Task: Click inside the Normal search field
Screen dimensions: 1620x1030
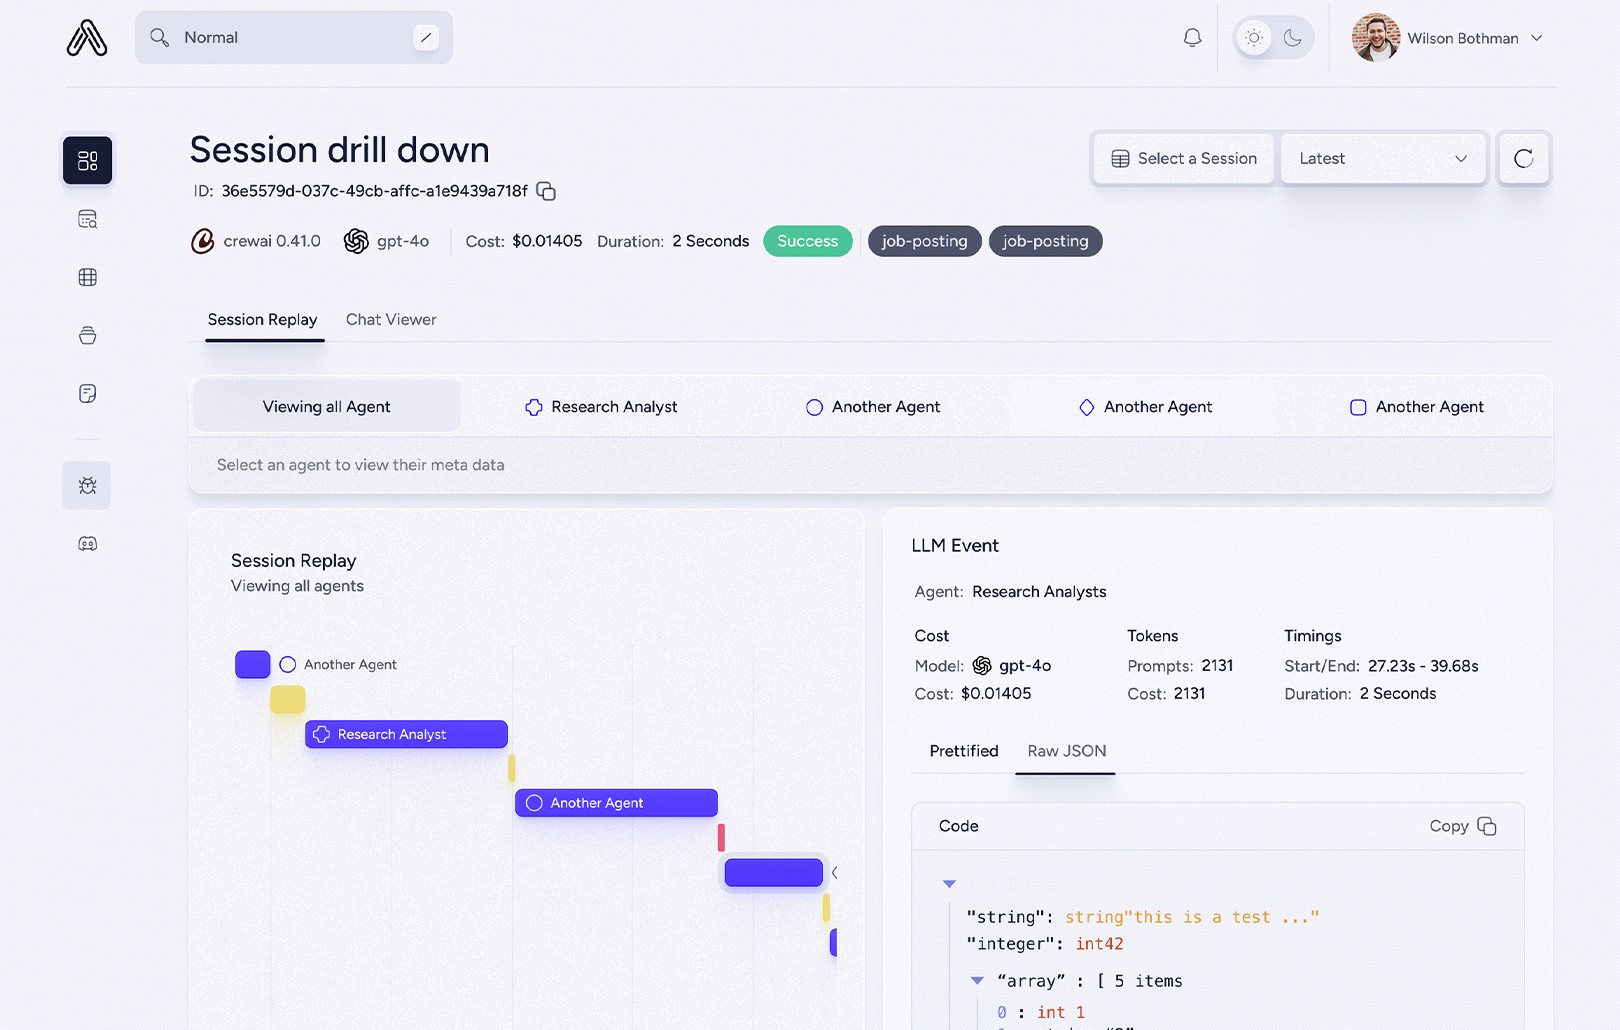Action: (280, 37)
